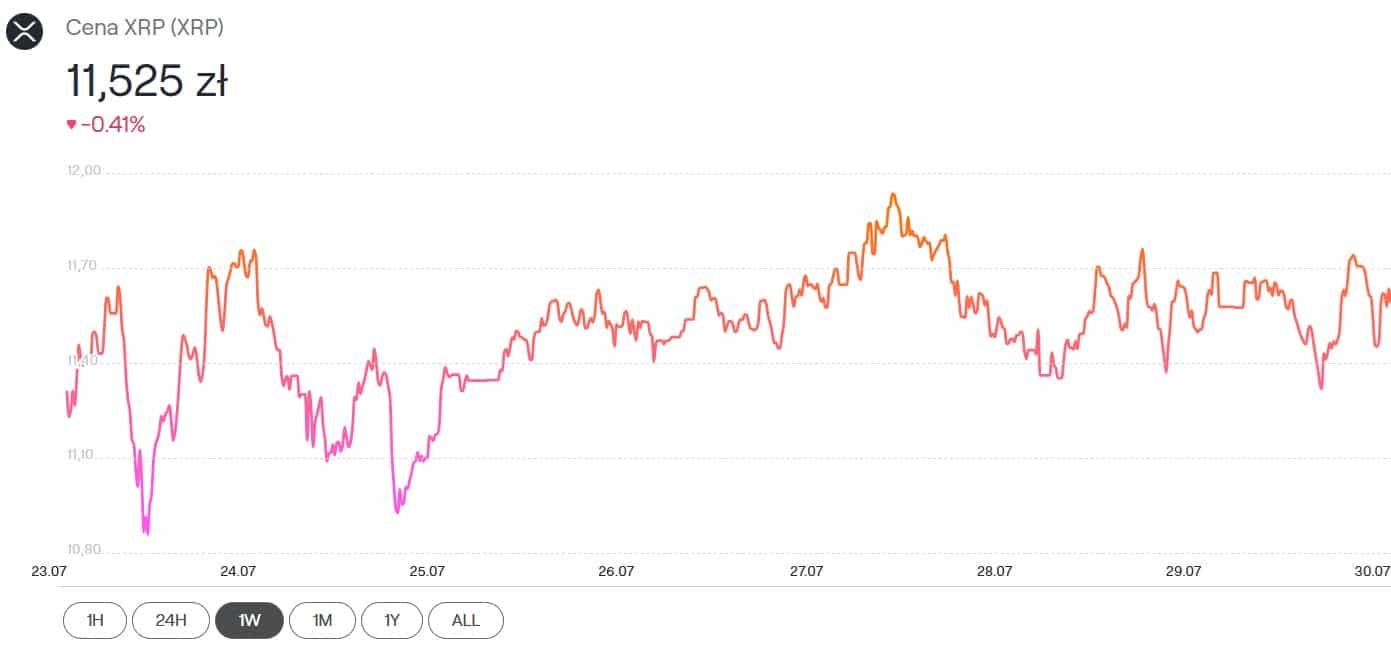Show the 1Y price history
This screenshot has width=1391, height=647.
(x=392, y=620)
